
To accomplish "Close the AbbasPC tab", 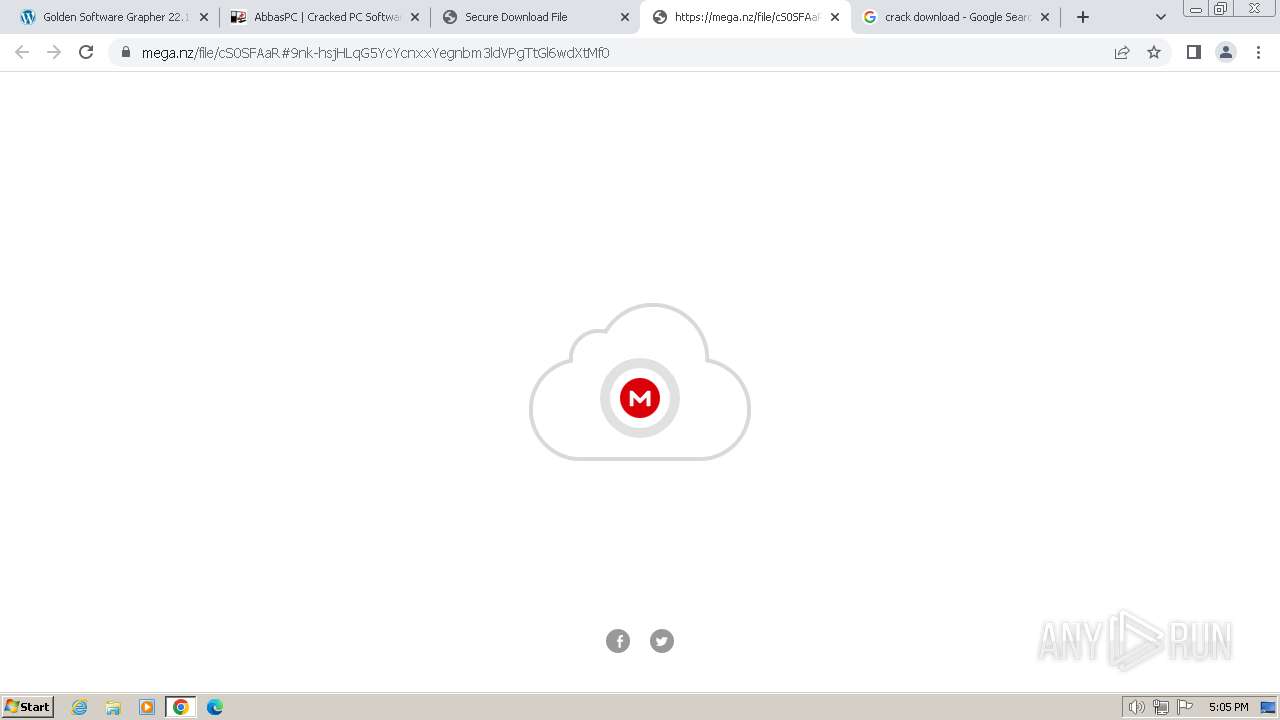I will tap(415, 17).
